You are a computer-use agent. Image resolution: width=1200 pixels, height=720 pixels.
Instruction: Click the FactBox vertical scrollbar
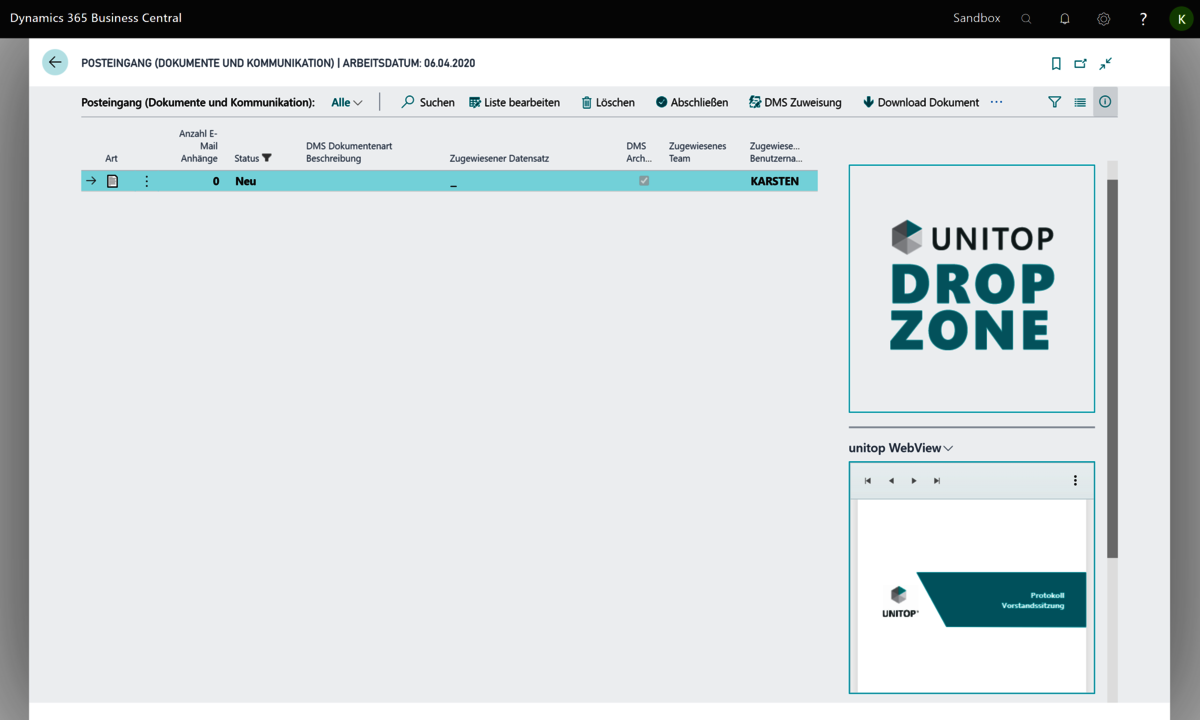pyautogui.click(x=1112, y=370)
